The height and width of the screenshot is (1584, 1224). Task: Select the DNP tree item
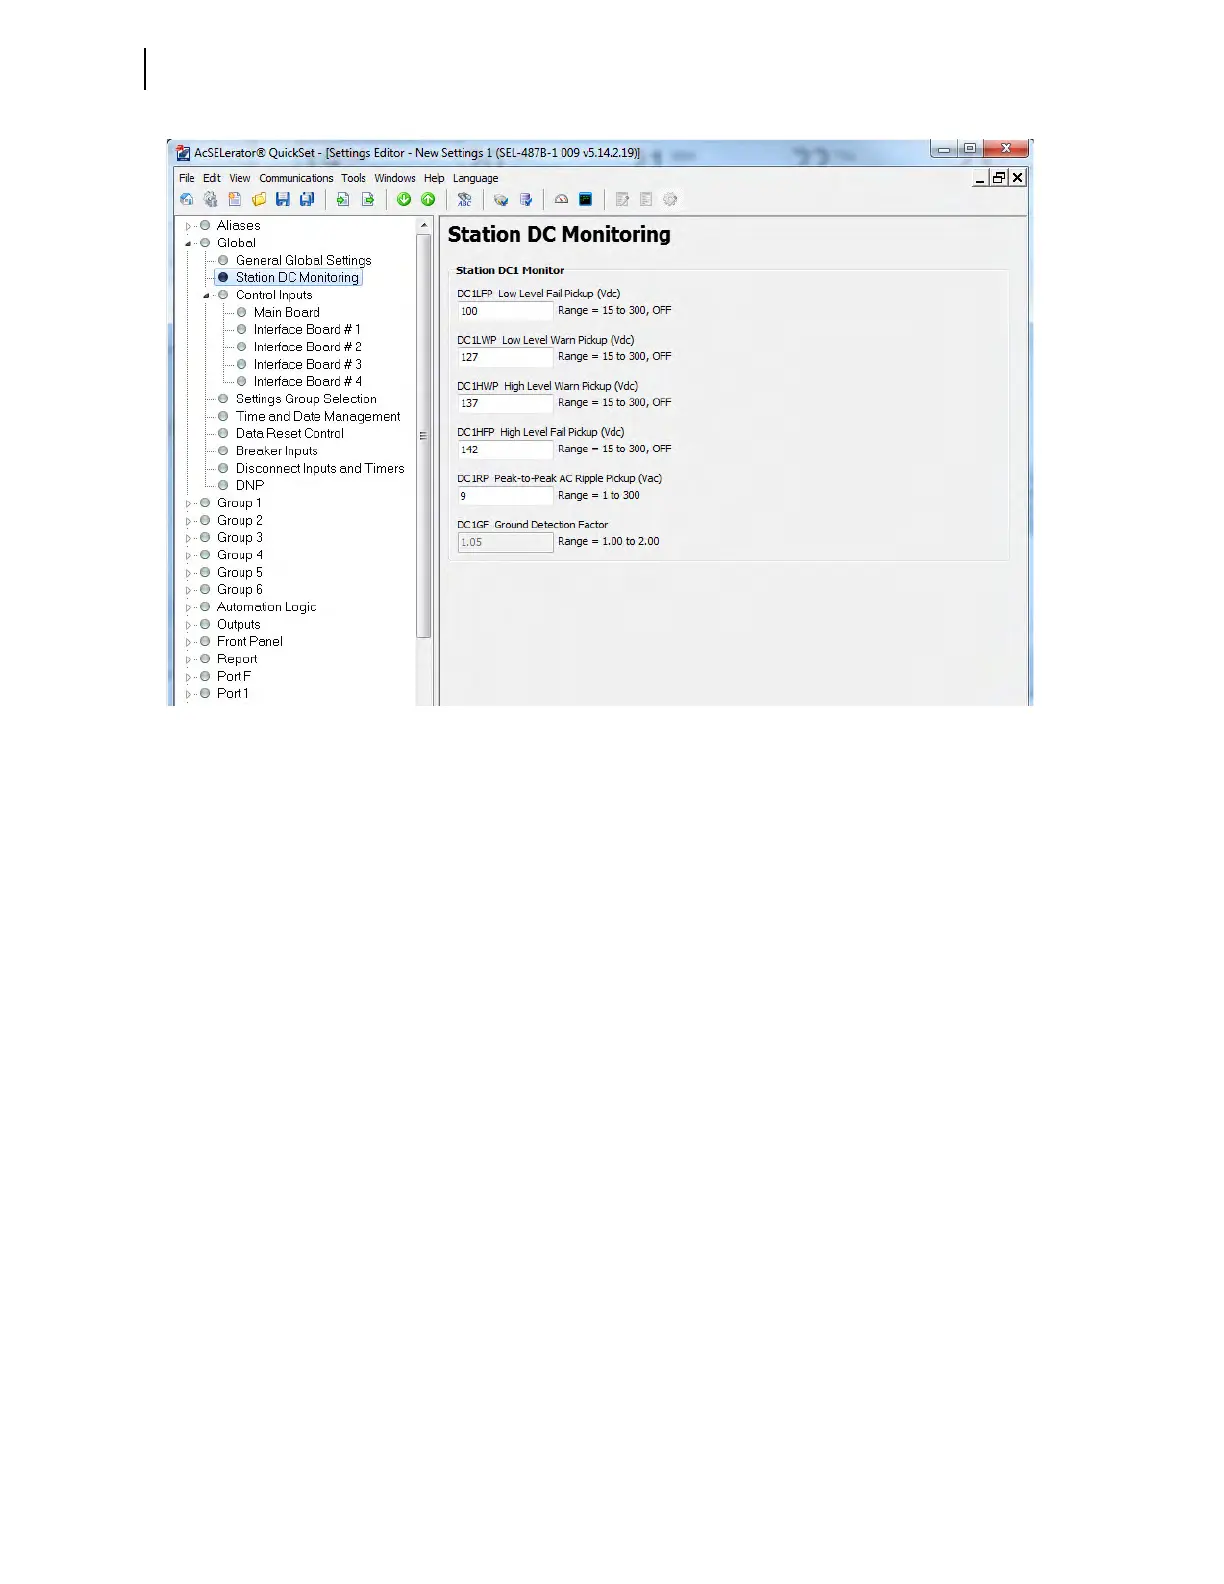(x=250, y=485)
